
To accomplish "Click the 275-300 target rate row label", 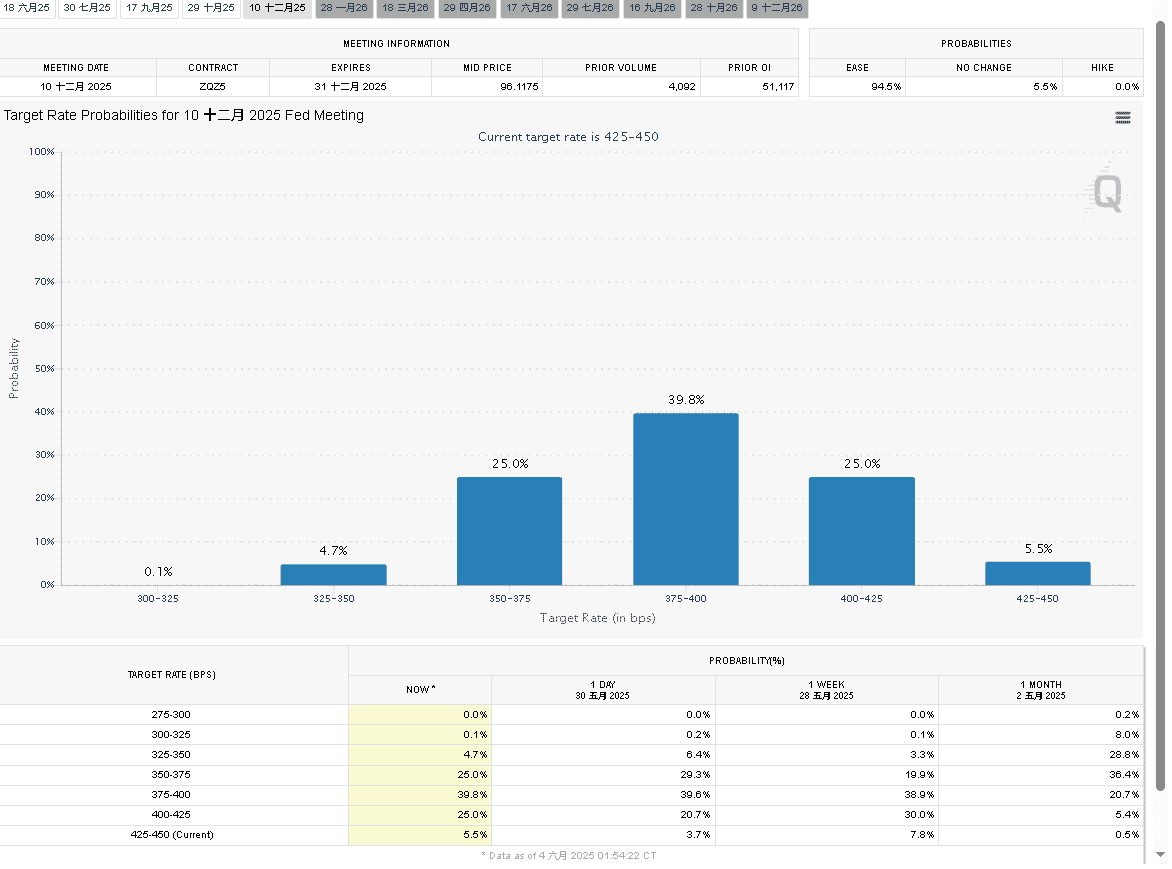I will (171, 714).
